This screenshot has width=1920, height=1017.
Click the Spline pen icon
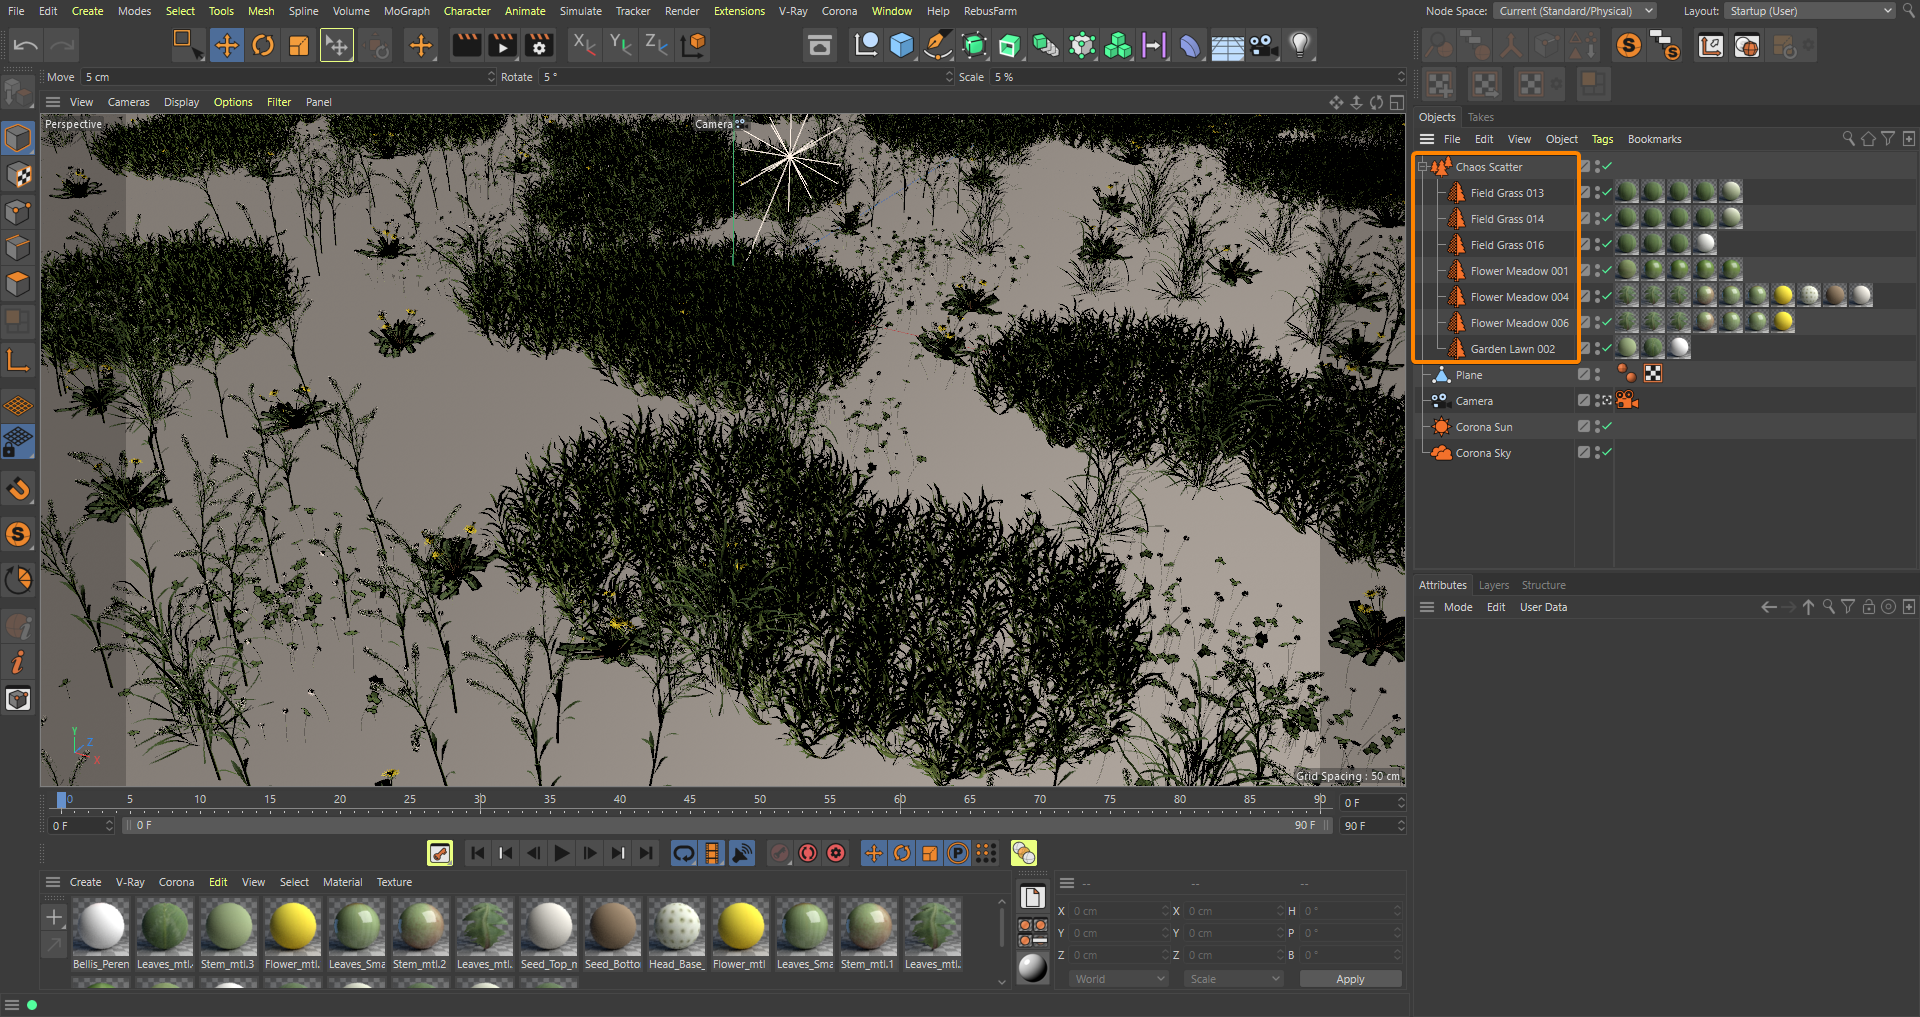point(938,45)
